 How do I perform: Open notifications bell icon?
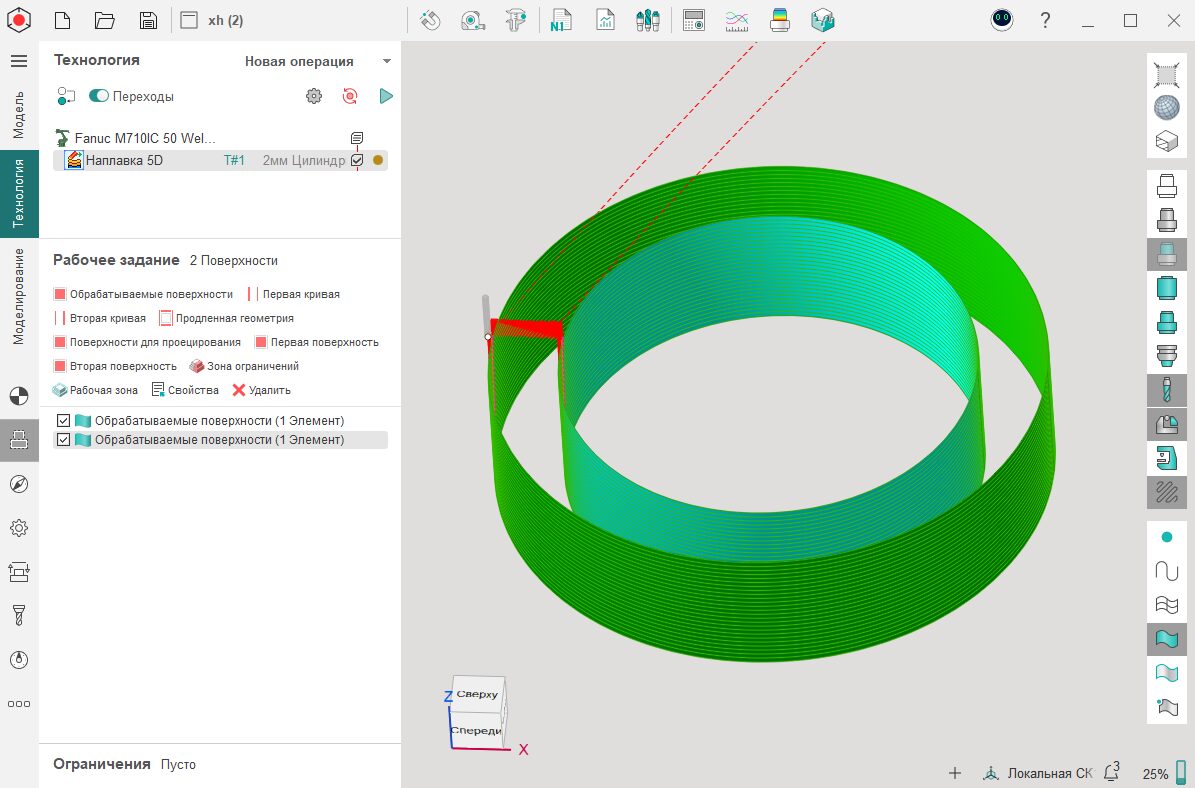(x=1110, y=773)
